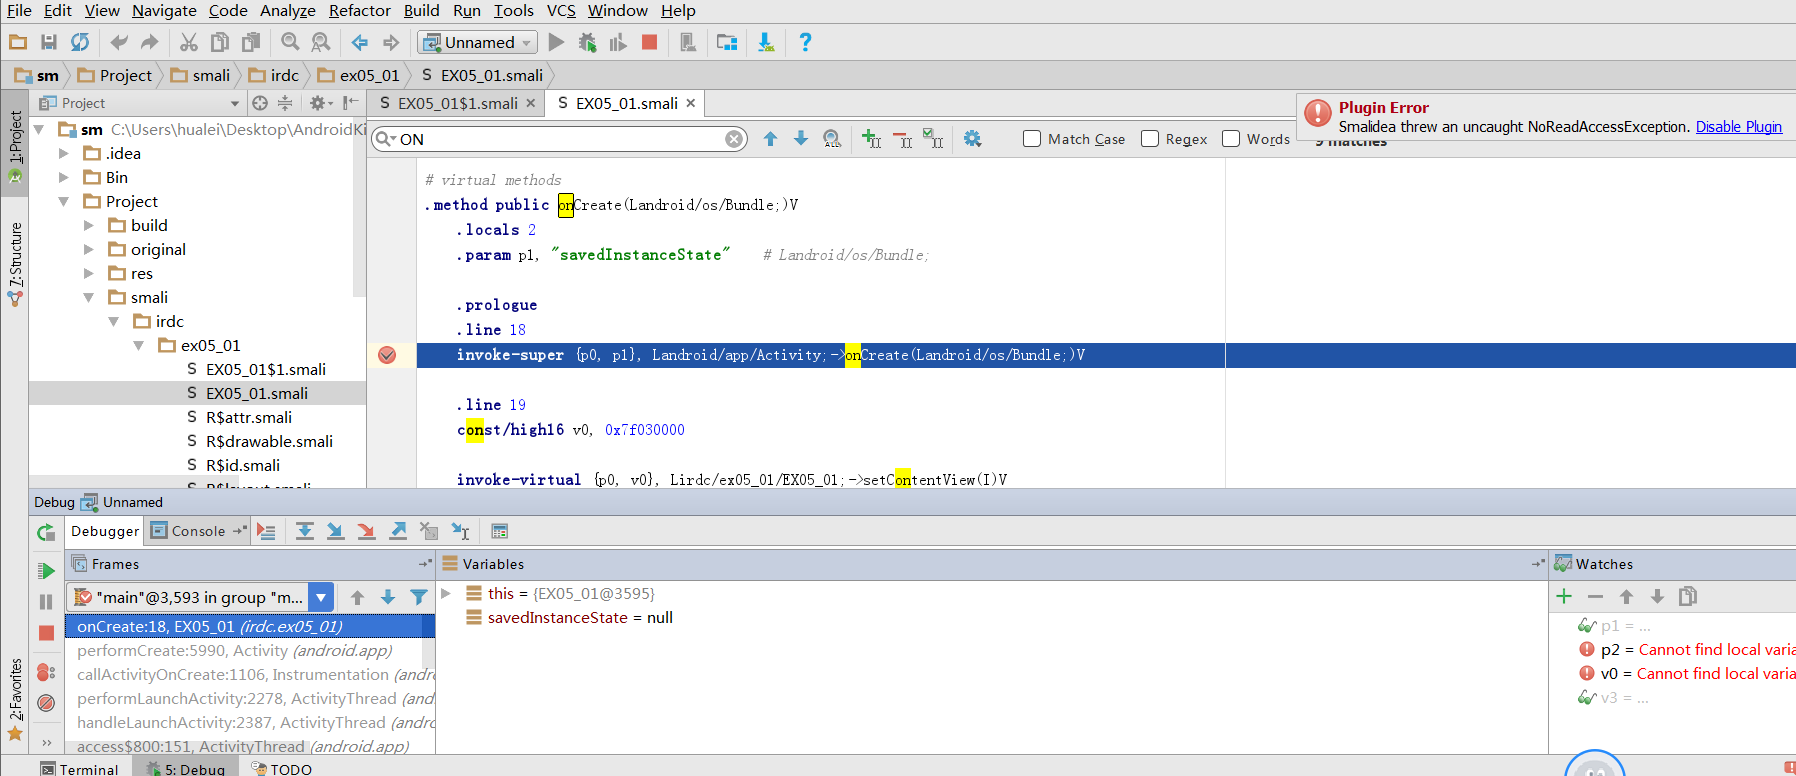The image size is (1796, 776).
Task: Click the Navigate Back arrow icon
Action: pos(360,42)
